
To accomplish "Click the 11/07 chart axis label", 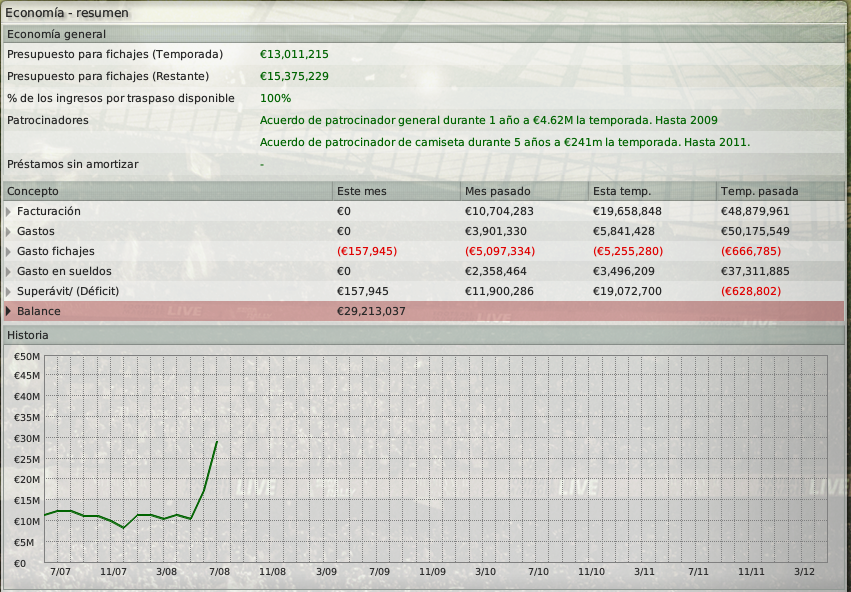I will click(x=113, y=572).
